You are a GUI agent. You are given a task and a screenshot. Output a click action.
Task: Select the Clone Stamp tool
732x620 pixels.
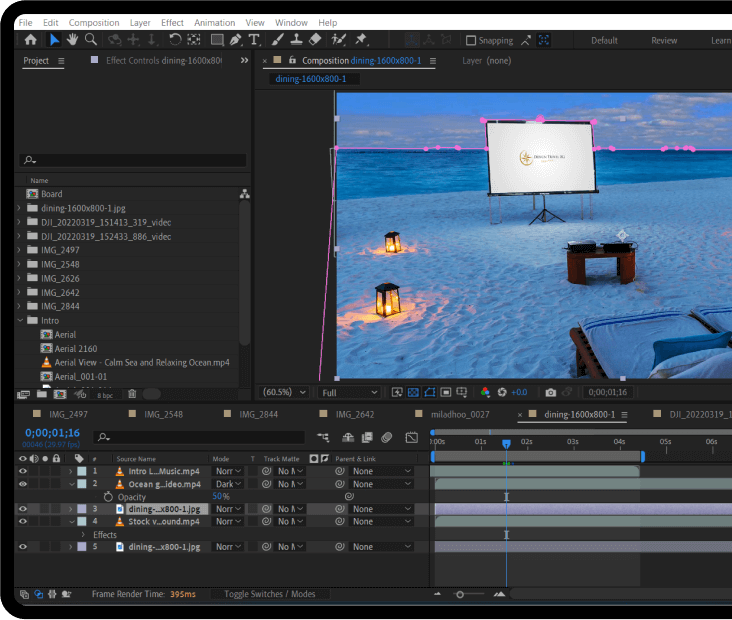pyautogui.click(x=296, y=40)
